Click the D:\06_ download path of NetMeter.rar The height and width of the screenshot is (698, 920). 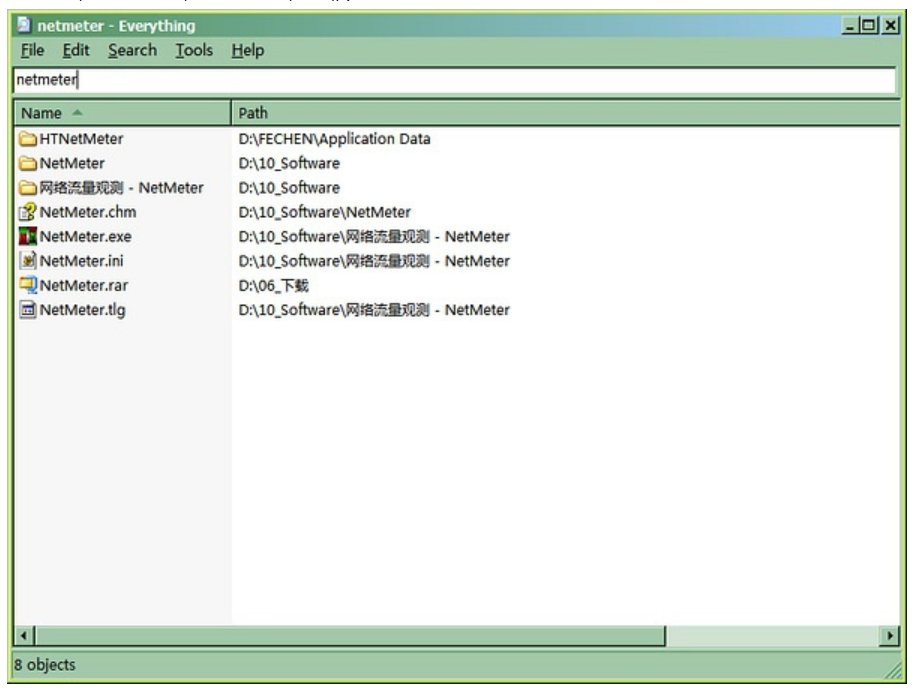coord(273,286)
